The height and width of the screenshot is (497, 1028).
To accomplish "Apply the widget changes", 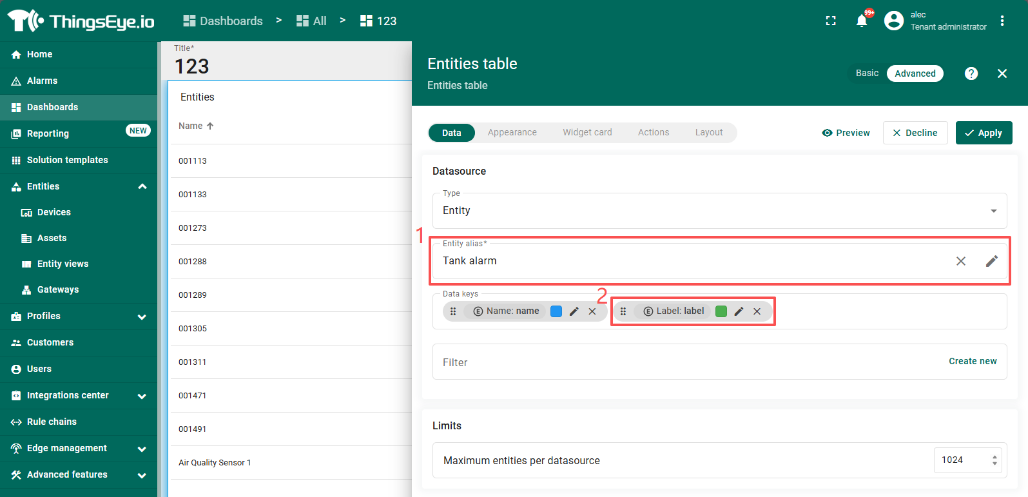I will pyautogui.click(x=984, y=133).
